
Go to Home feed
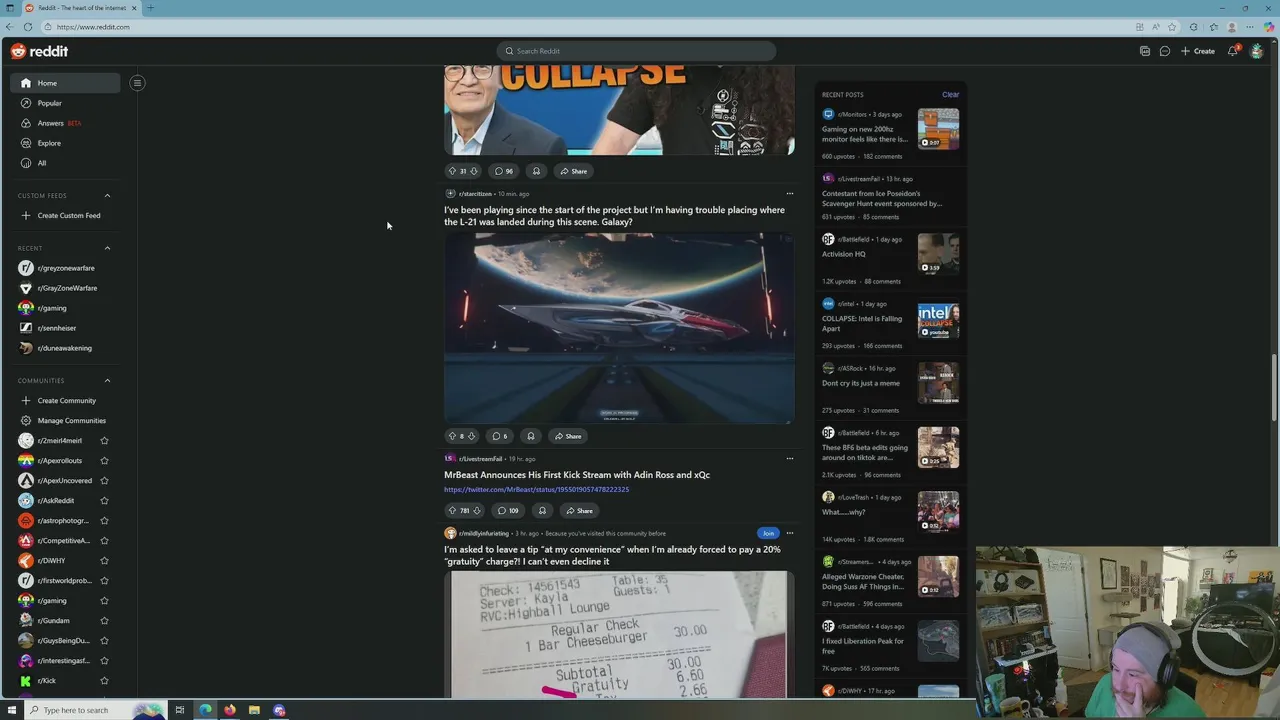coord(66,83)
